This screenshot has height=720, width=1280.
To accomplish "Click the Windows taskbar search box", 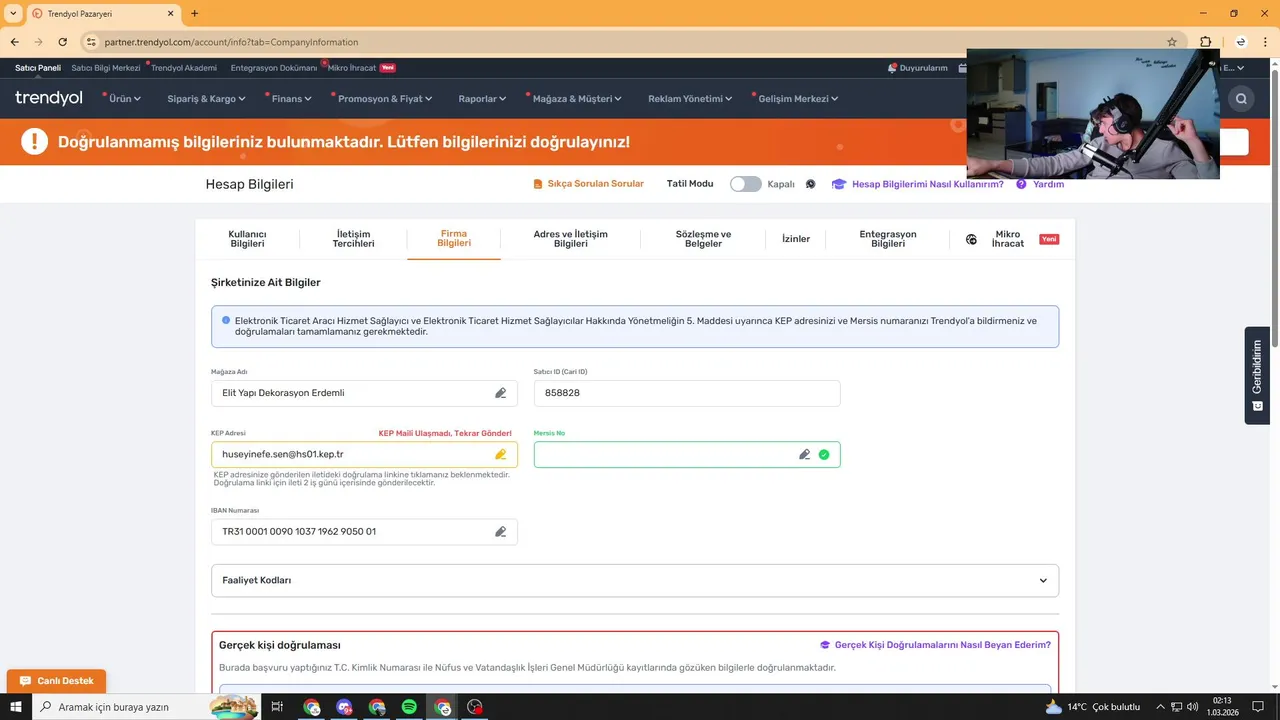I will click(x=145, y=707).
